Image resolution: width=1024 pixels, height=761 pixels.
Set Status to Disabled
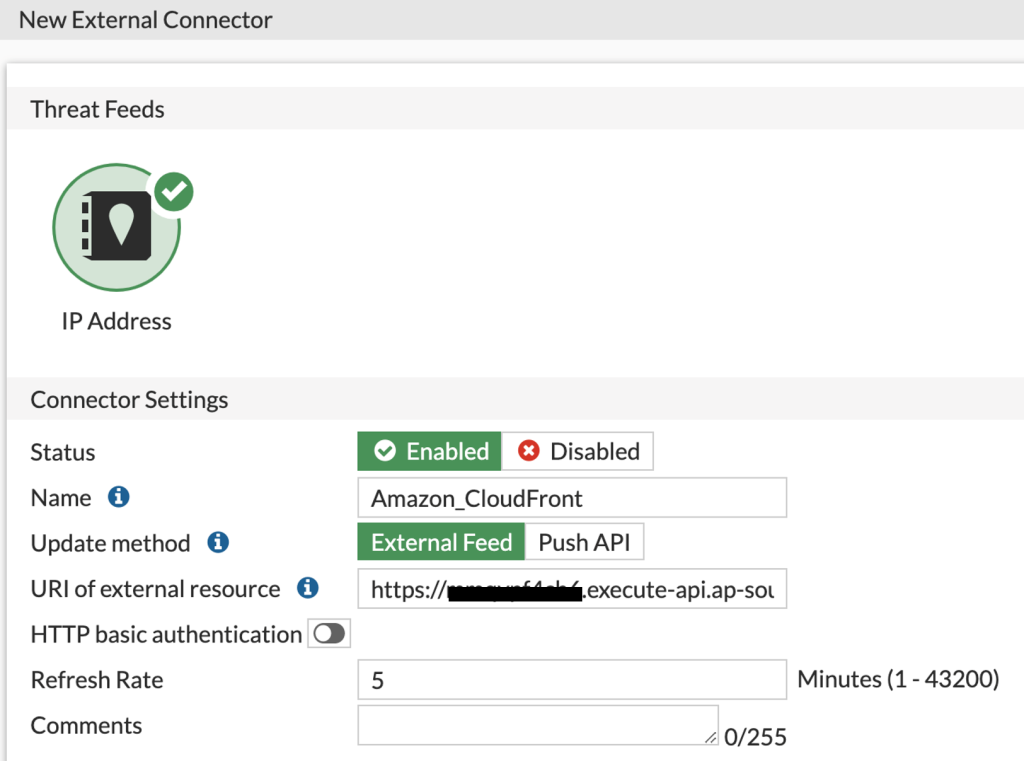[x=577, y=451]
